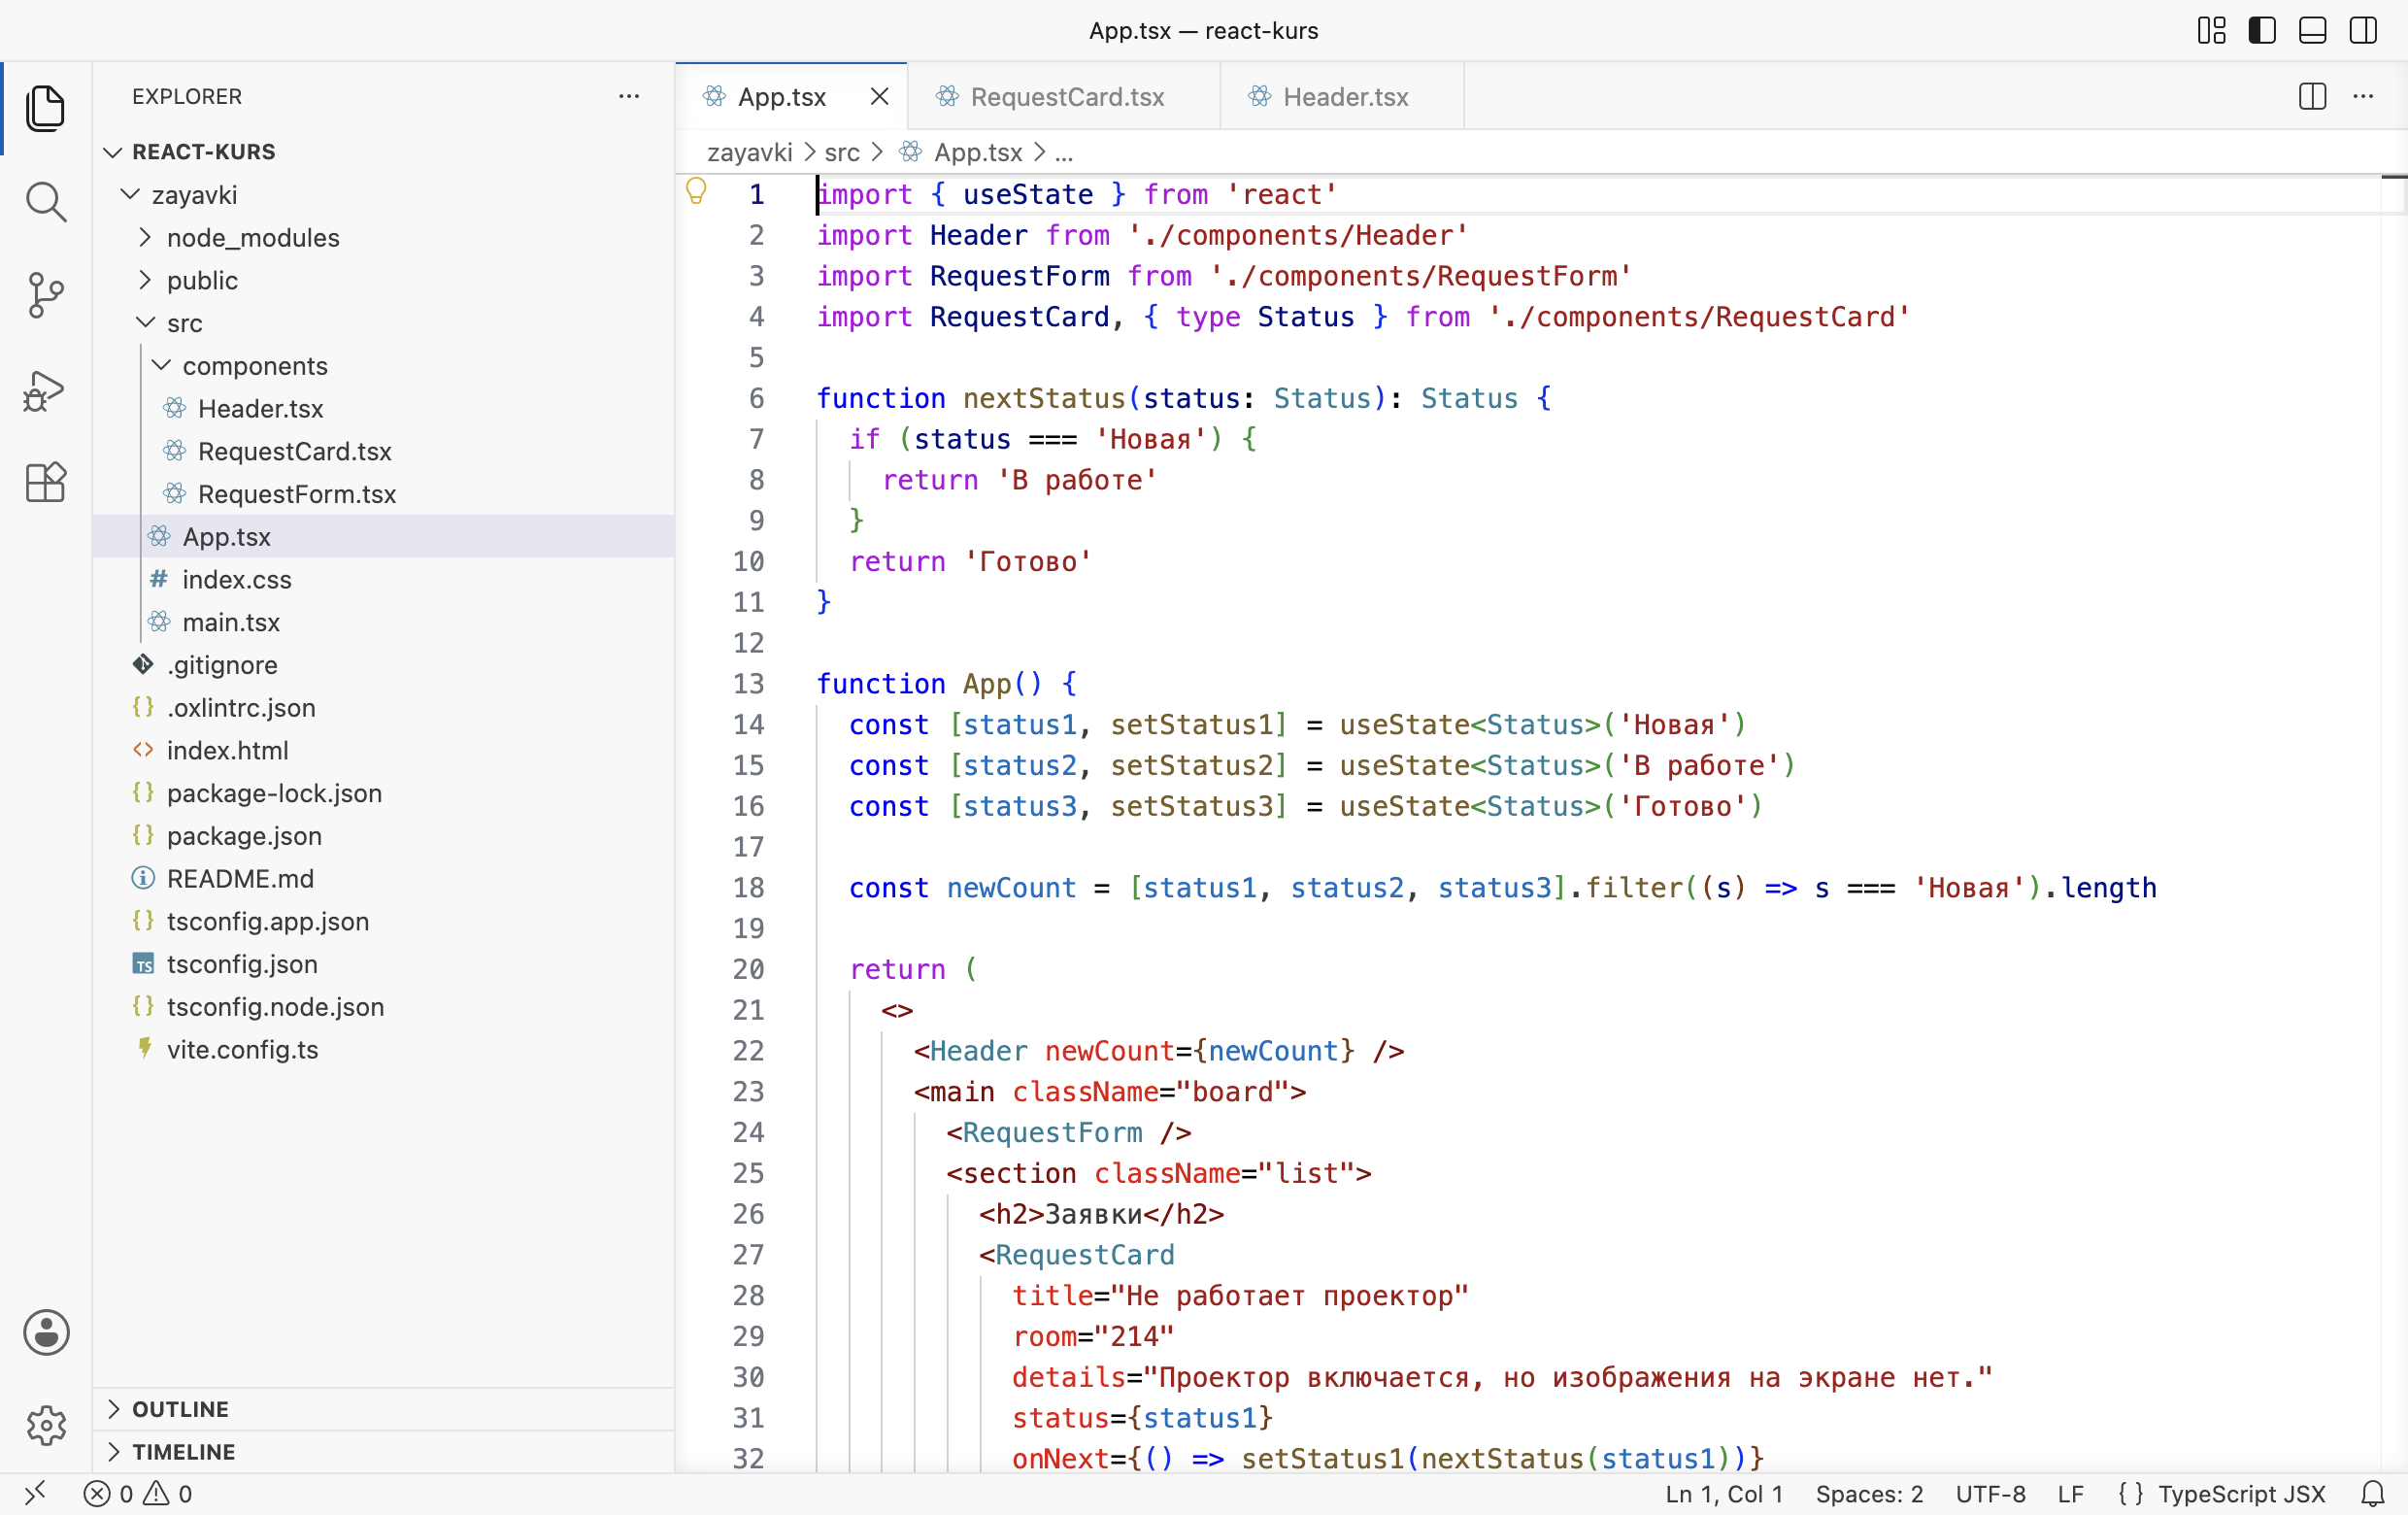
Task: Open the Accounts menu icon
Action: 46,1332
